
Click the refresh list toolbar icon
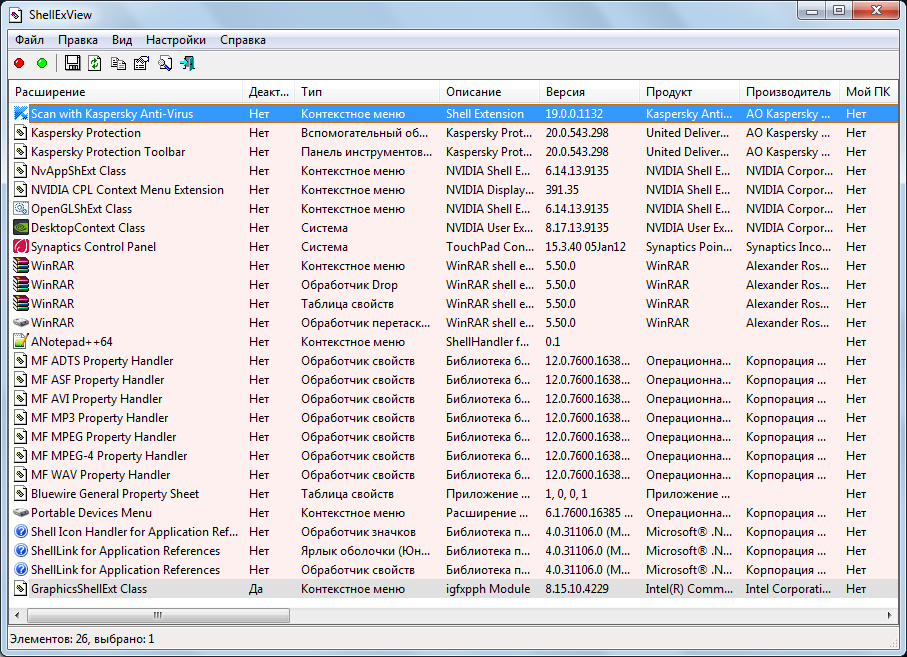[x=95, y=64]
